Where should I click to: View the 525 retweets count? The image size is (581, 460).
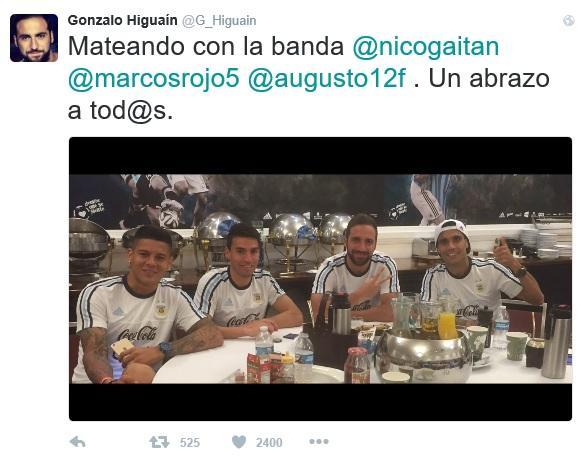(x=190, y=442)
